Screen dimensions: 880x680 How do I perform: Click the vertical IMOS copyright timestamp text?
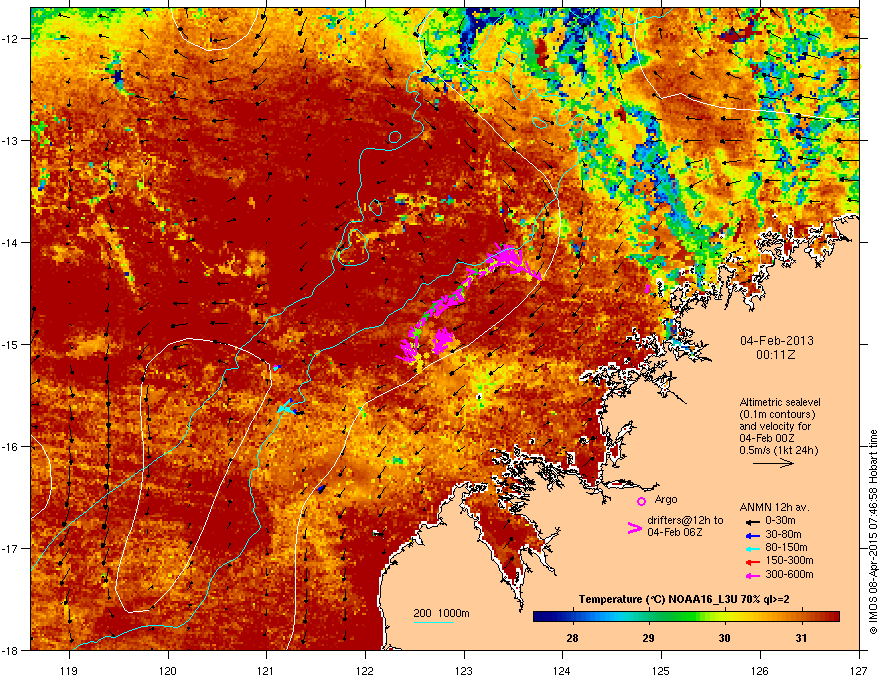click(x=873, y=532)
